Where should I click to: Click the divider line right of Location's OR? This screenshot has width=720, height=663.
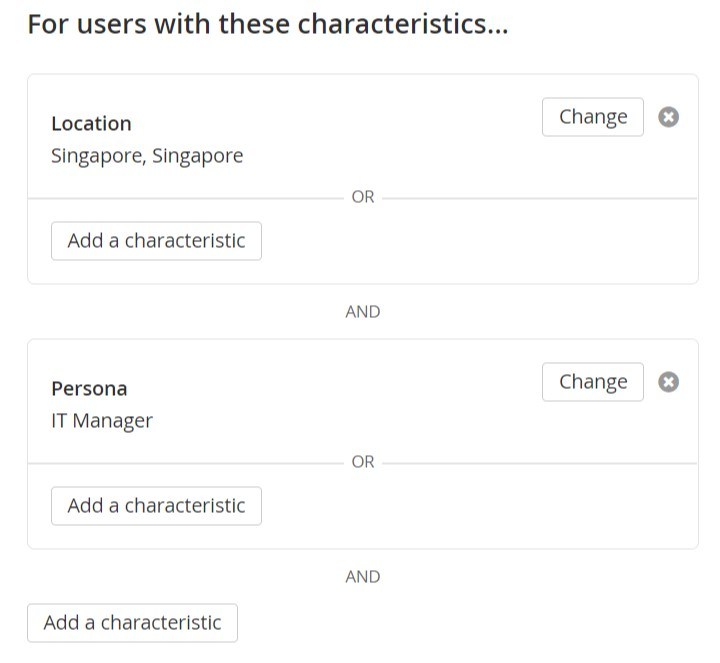click(x=540, y=198)
